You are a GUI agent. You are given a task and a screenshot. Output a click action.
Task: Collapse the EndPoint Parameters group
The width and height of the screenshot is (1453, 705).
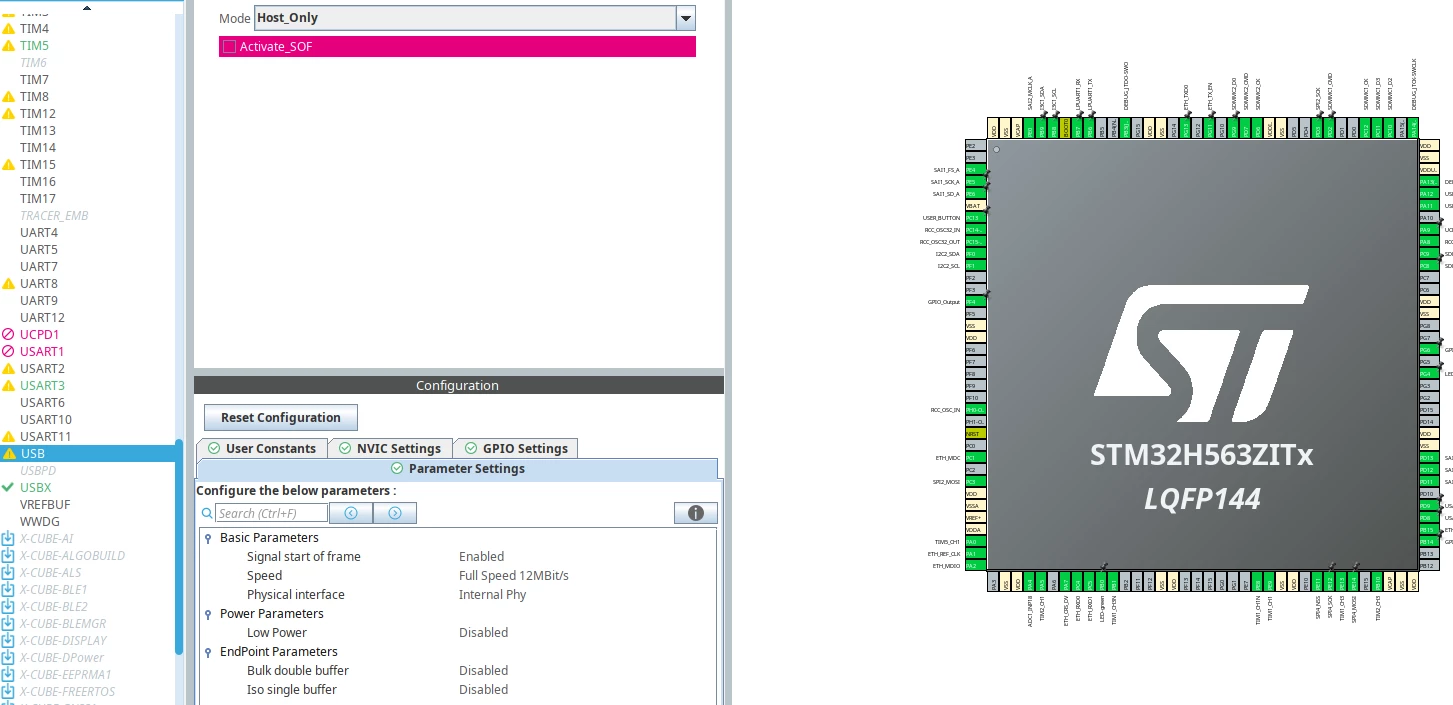coord(208,652)
